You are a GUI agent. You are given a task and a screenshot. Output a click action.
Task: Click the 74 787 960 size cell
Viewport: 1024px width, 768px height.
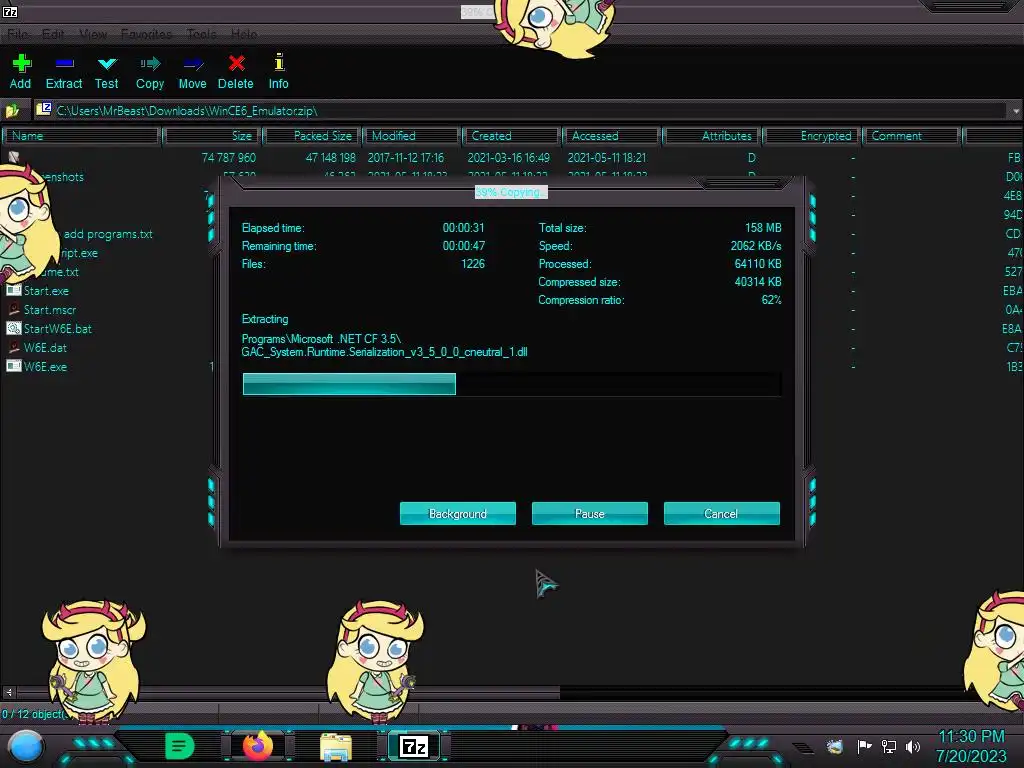(229, 157)
